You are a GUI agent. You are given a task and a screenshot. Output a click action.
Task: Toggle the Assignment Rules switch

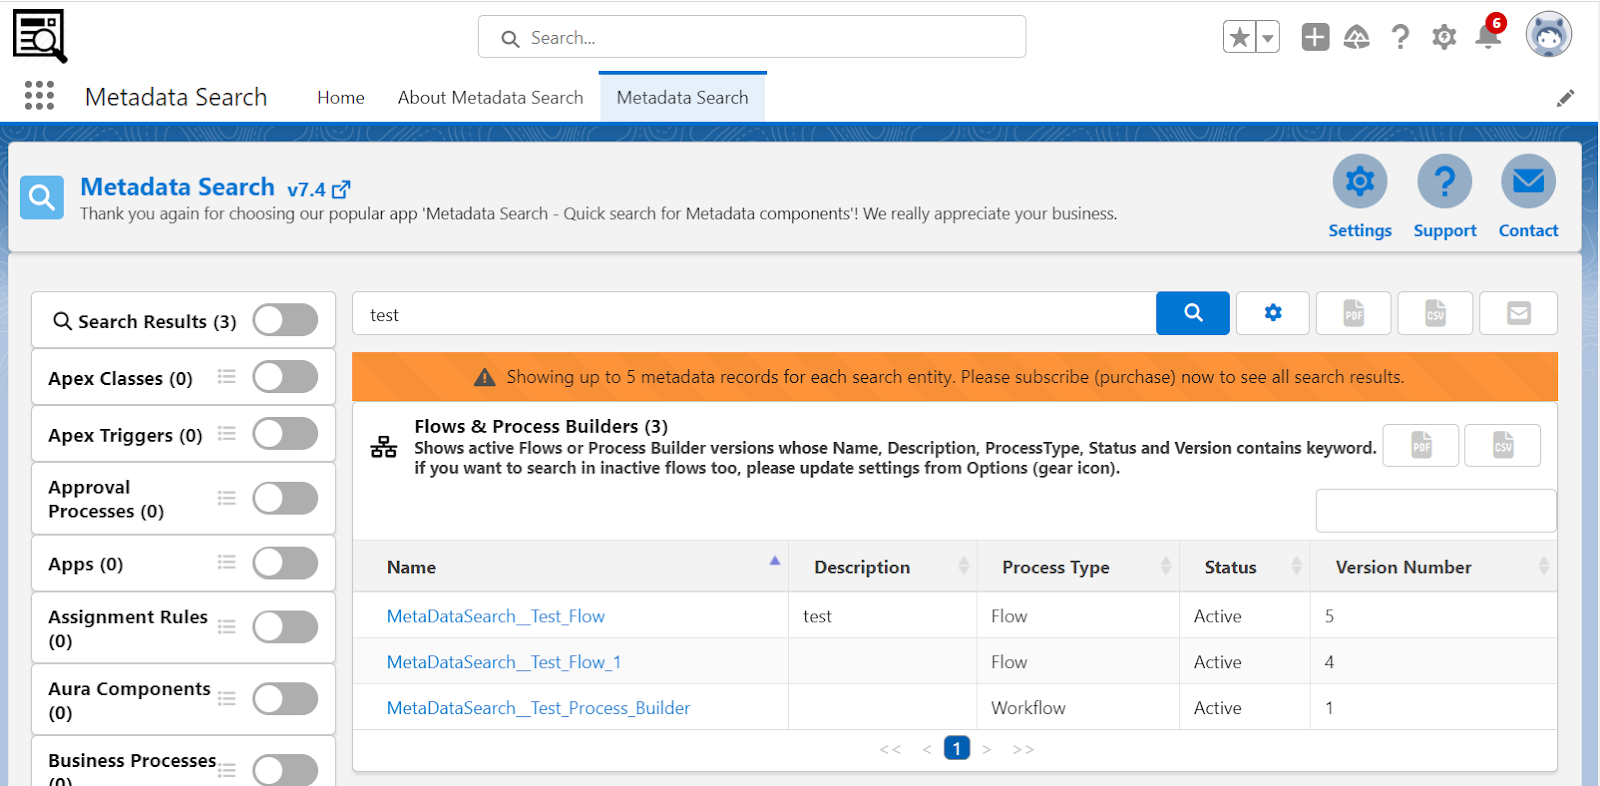pos(285,627)
